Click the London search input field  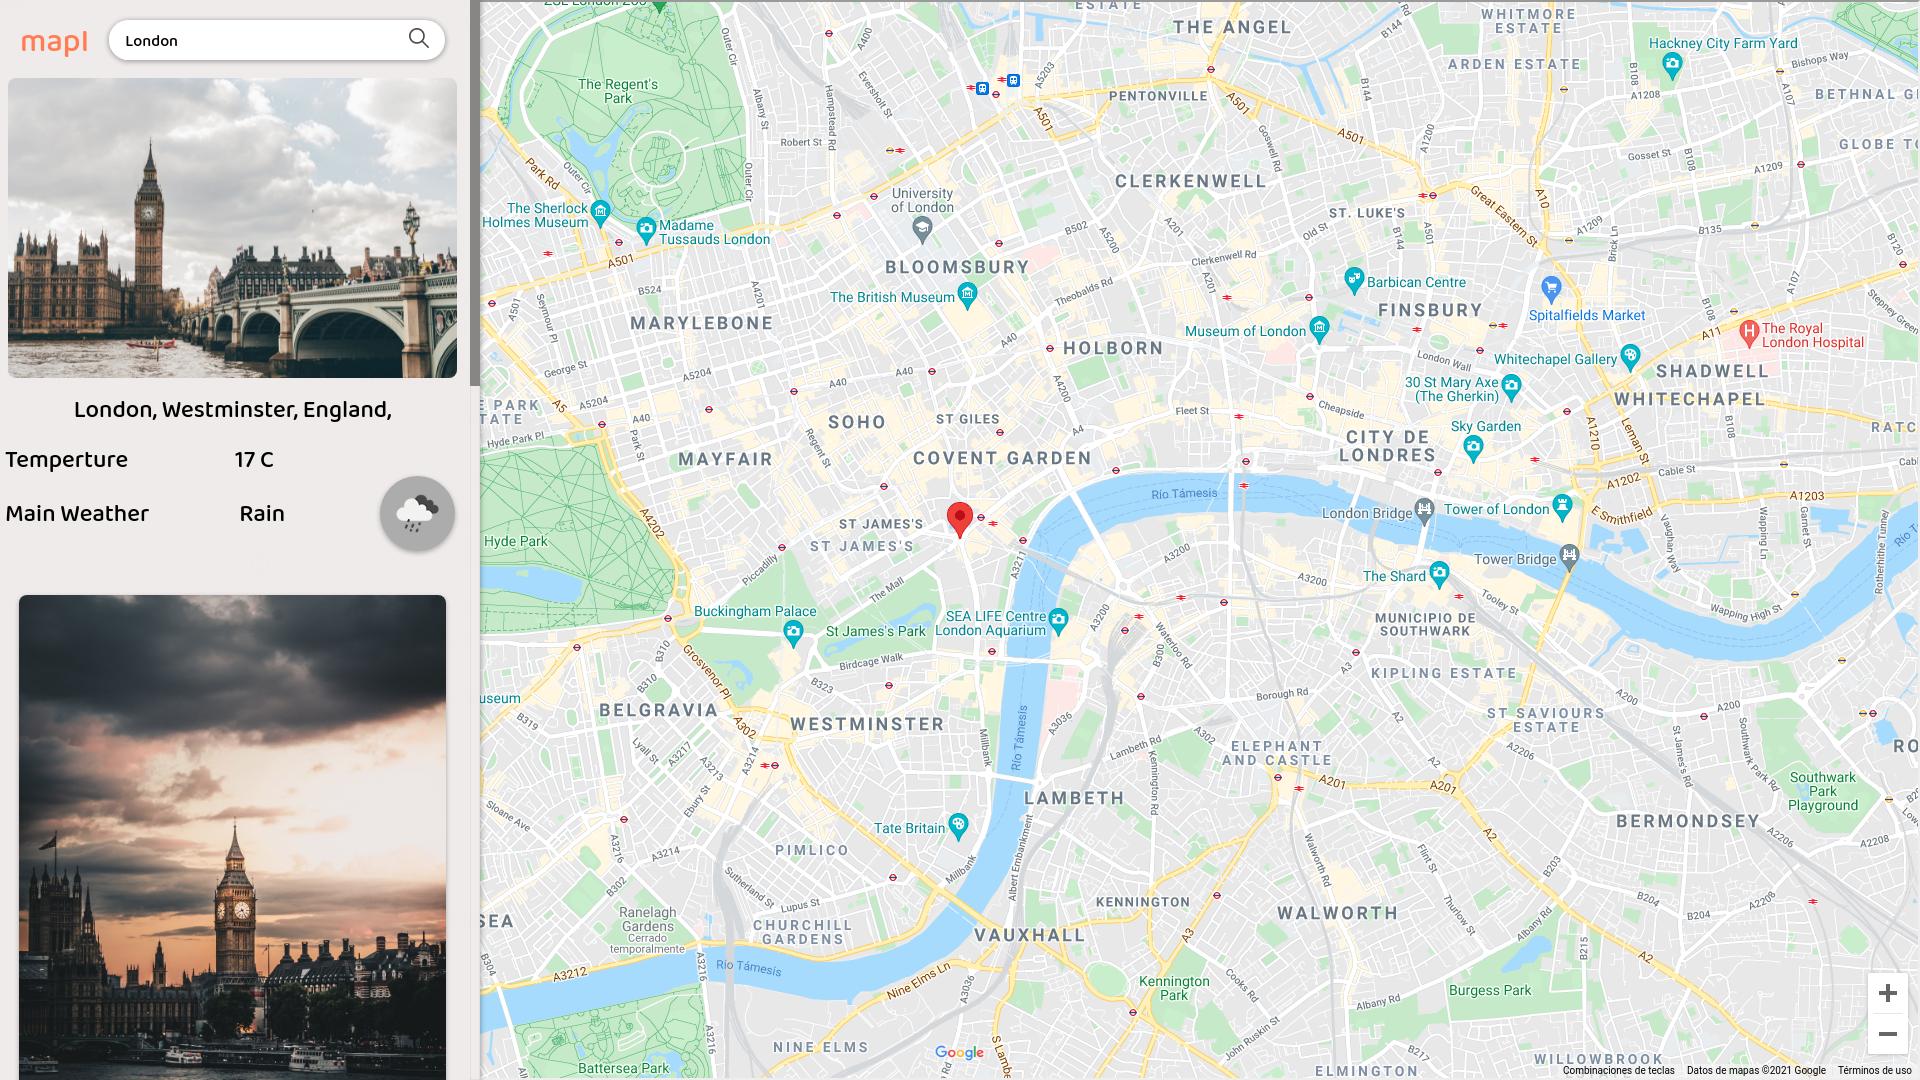[260, 40]
